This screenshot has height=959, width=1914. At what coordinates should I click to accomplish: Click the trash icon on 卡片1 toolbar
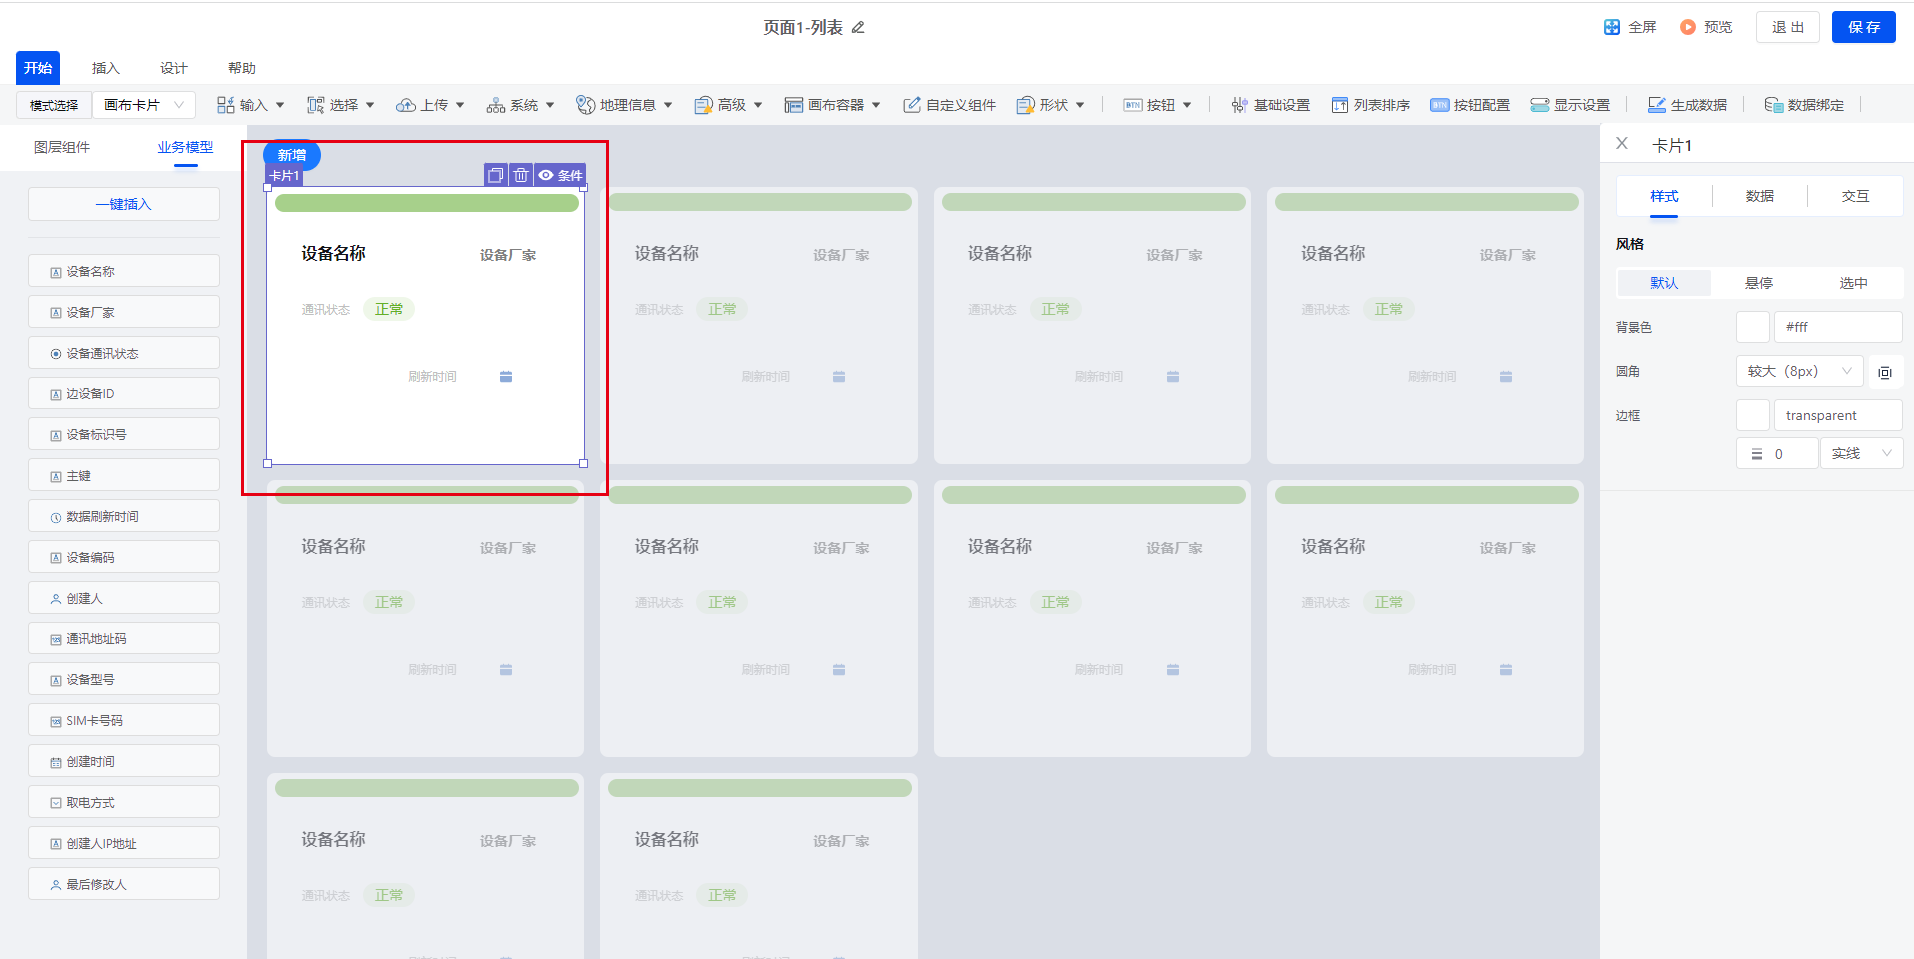[521, 175]
